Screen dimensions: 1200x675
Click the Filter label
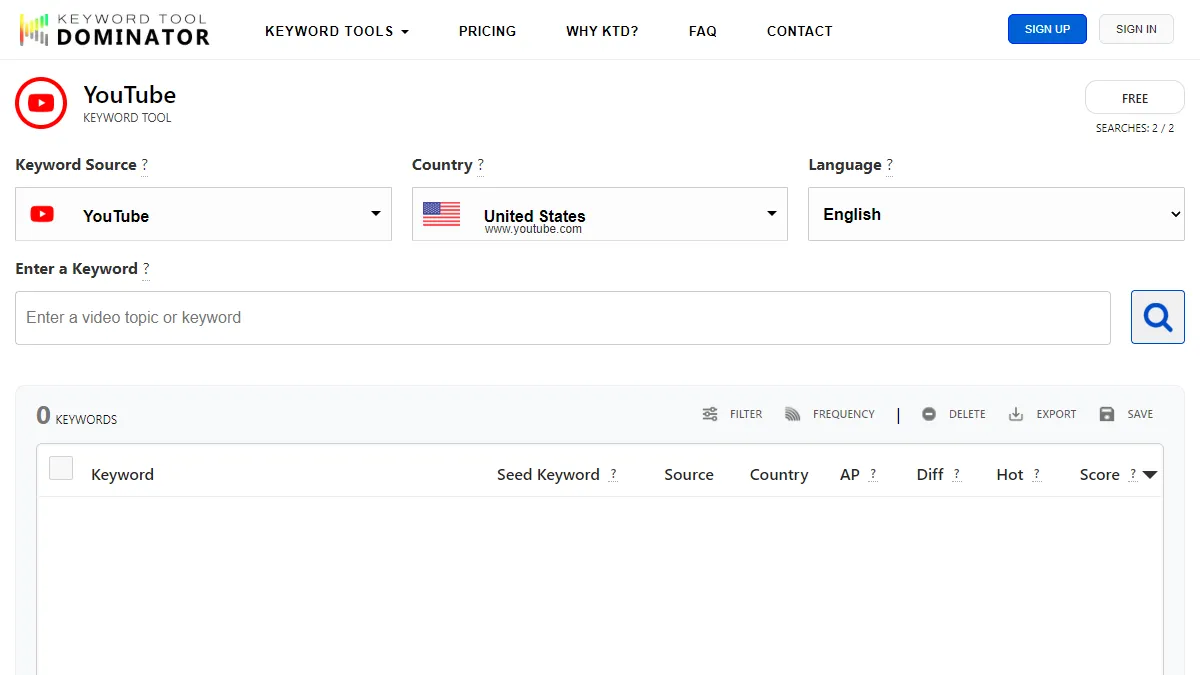(x=746, y=414)
